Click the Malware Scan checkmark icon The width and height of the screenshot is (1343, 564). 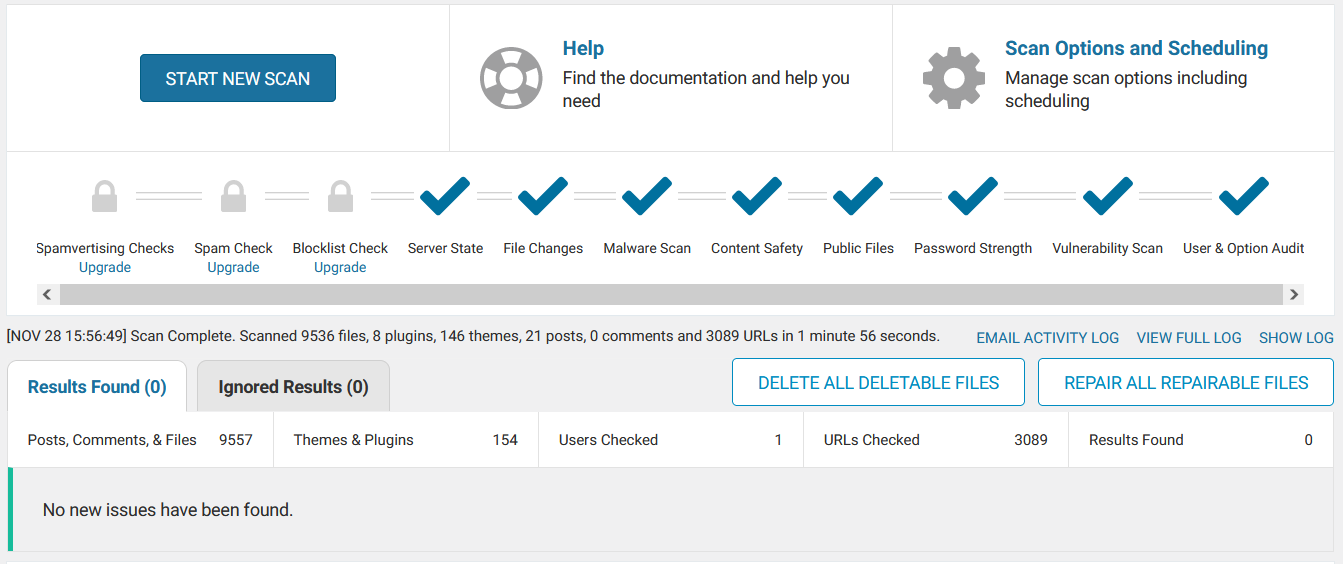647,196
